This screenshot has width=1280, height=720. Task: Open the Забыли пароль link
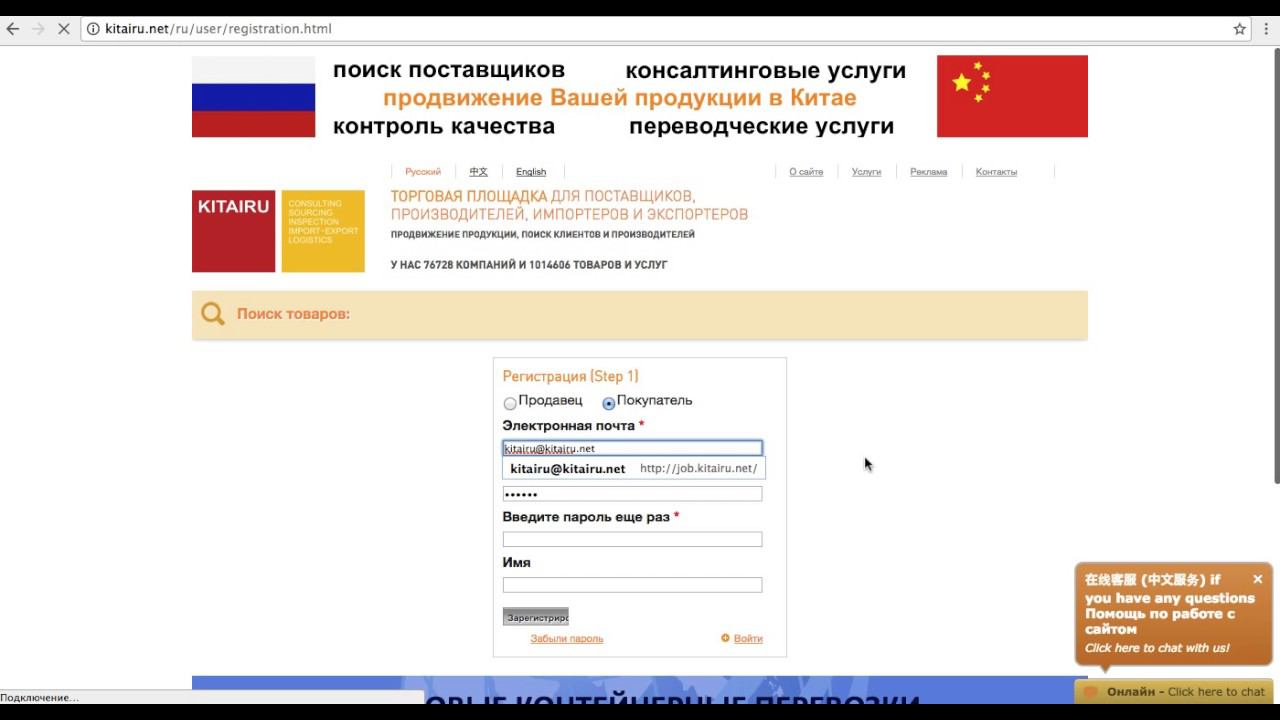[566, 638]
